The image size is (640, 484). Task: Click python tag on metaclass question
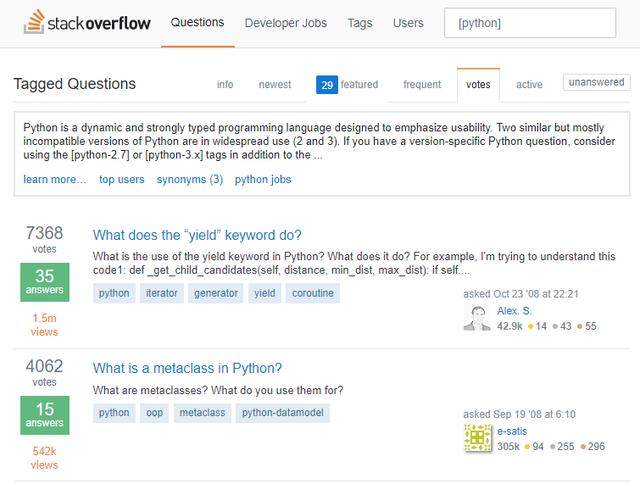(x=114, y=413)
